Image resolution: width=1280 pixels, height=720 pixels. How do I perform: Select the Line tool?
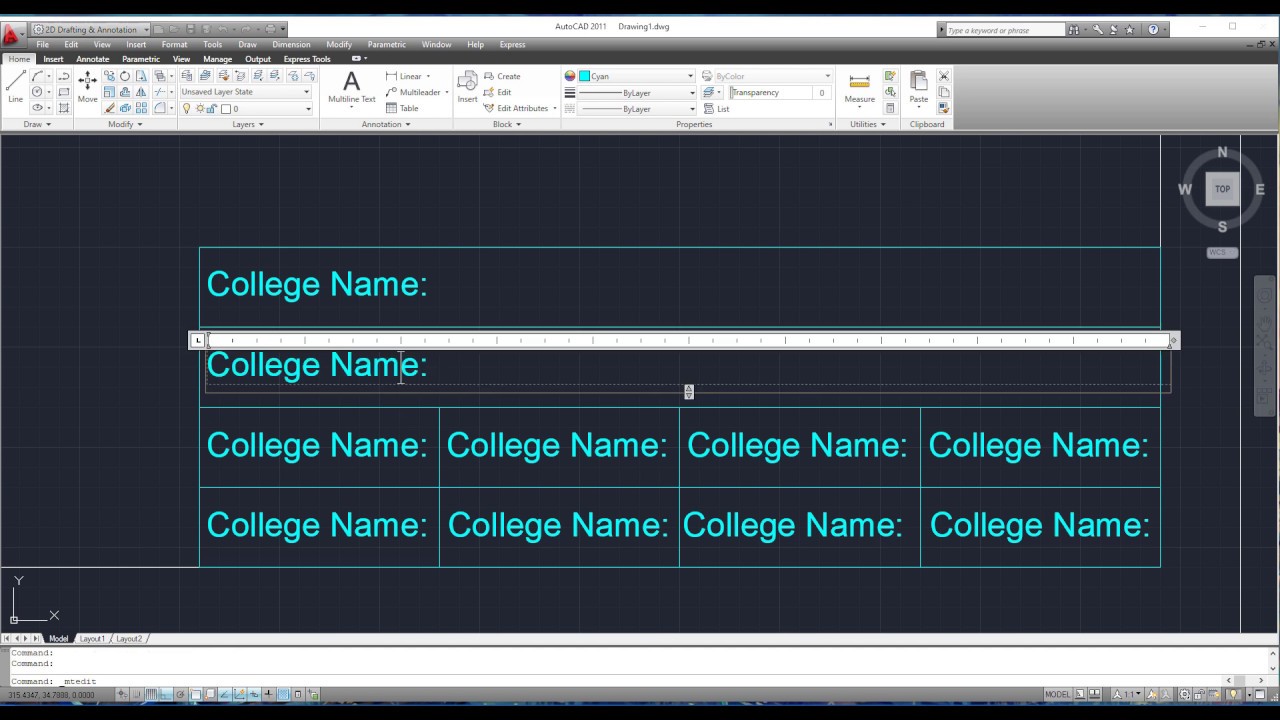pos(15,88)
